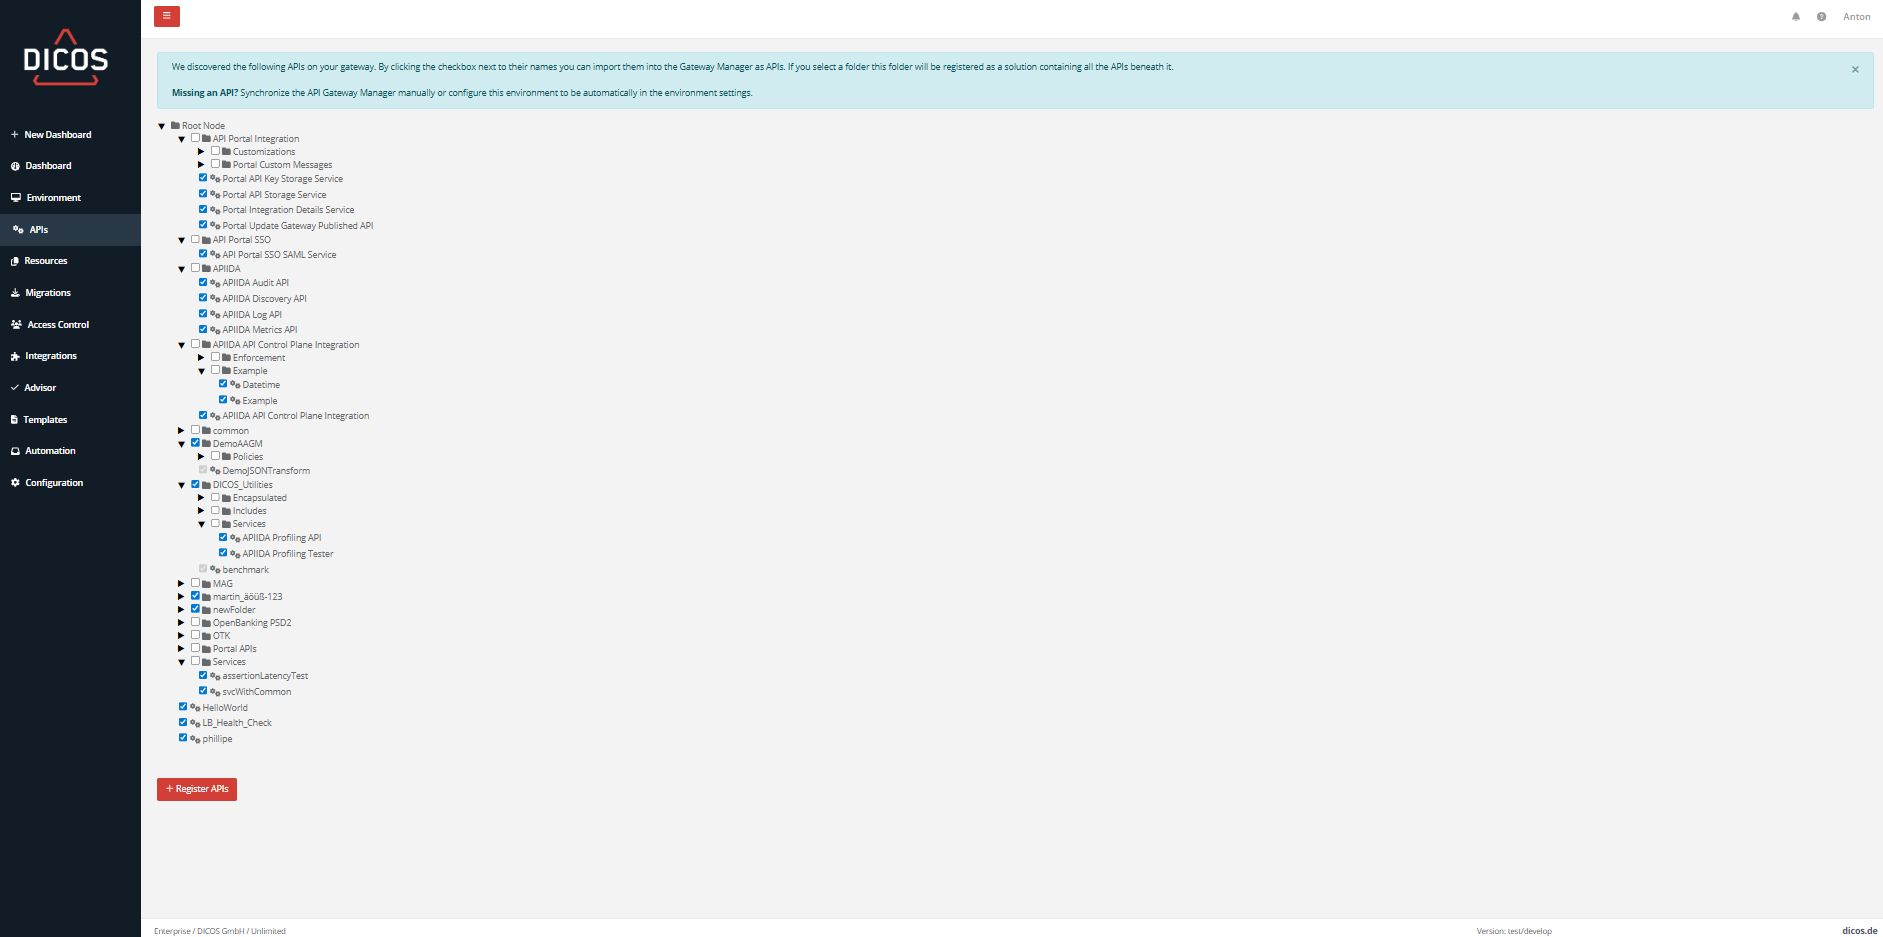Click the Configuration gear icon in sidebar
Image resolution: width=1883 pixels, height=937 pixels.
(x=15, y=483)
